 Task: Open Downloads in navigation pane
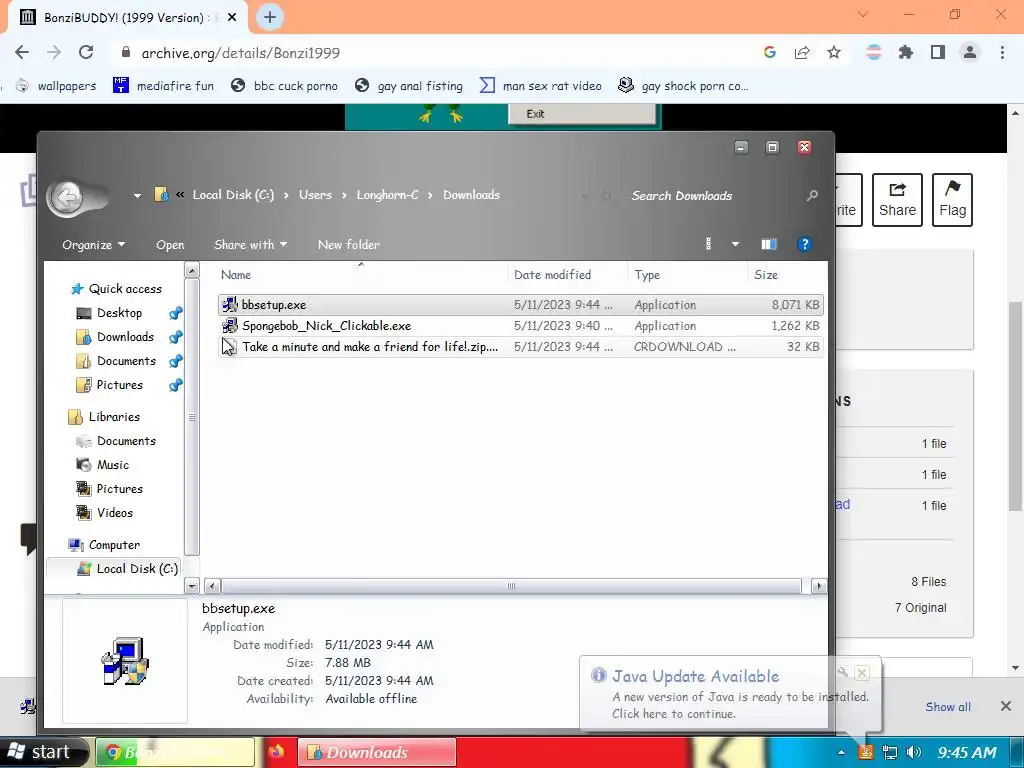[116, 337]
